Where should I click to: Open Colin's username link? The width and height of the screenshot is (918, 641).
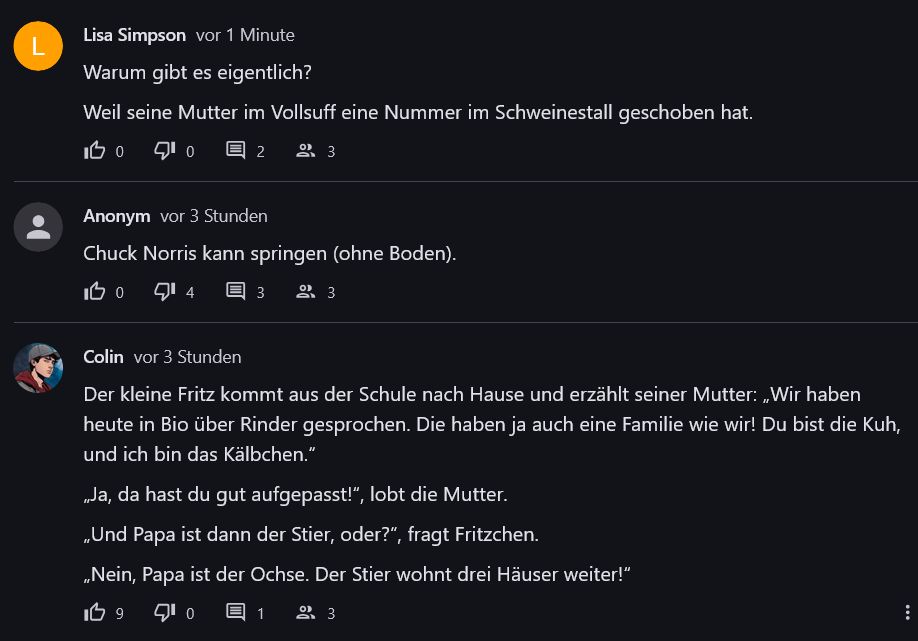[x=103, y=357]
